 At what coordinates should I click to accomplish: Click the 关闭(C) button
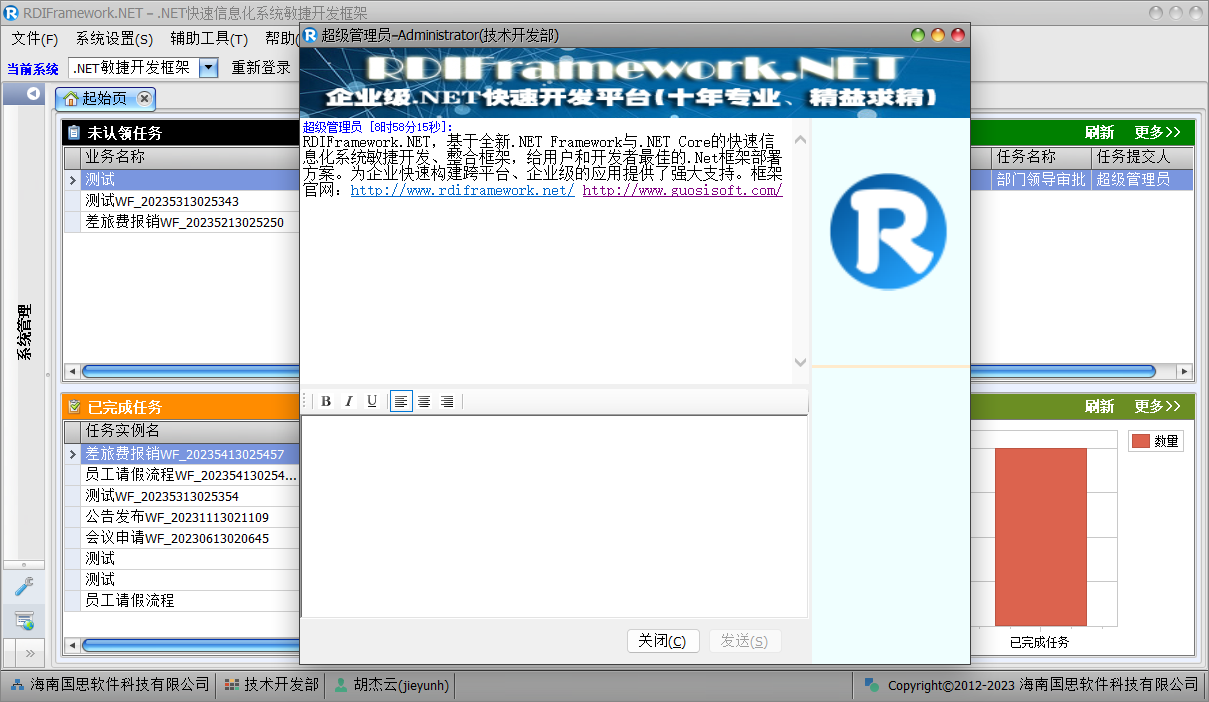(662, 641)
